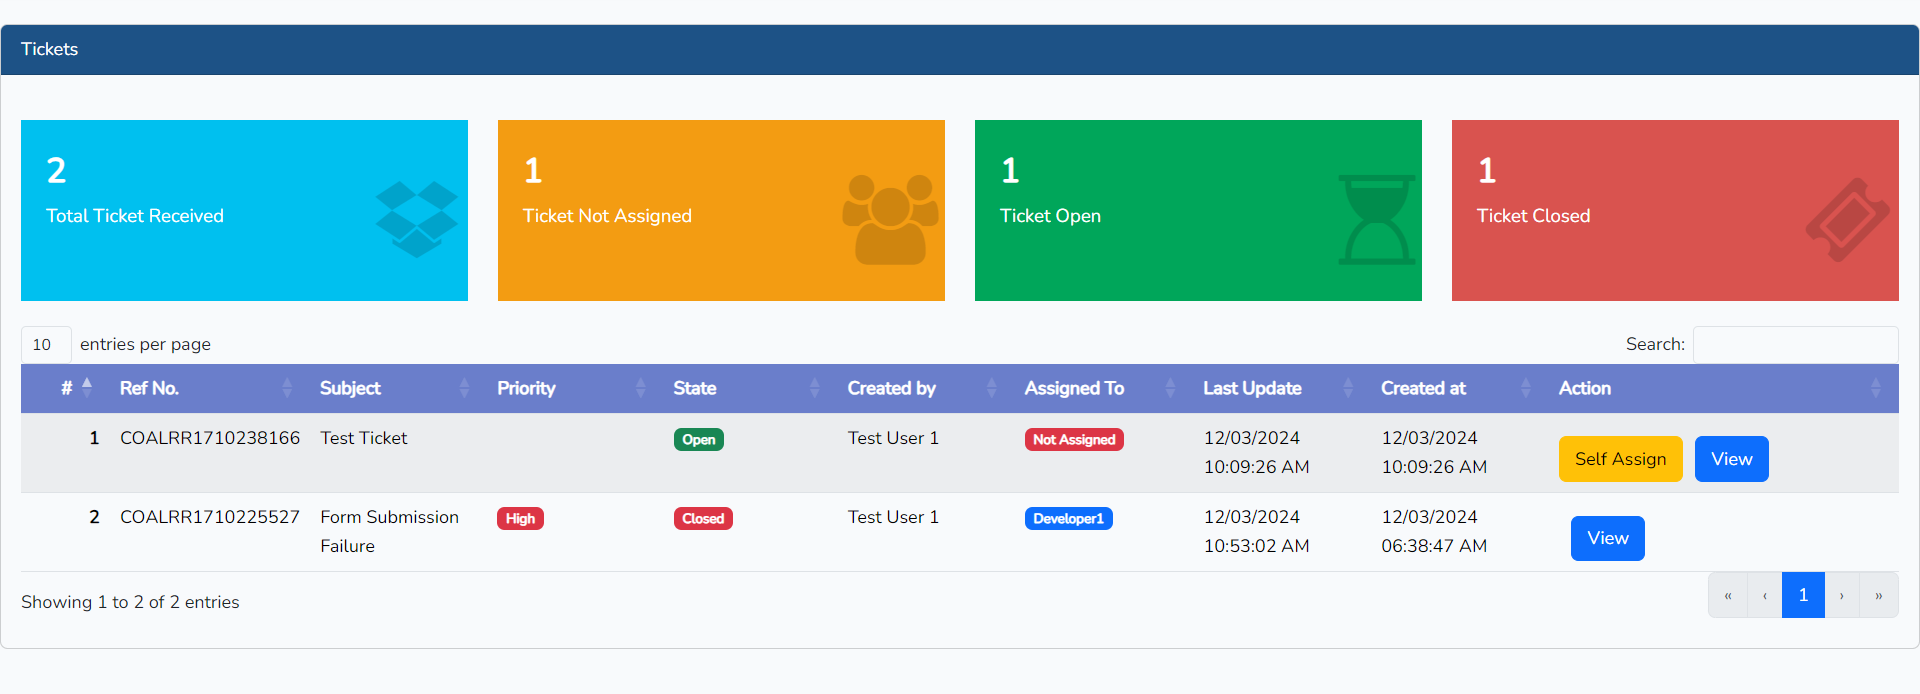The height and width of the screenshot is (694, 1920).
Task: Click the users group icon on orange card
Action: click(890, 219)
